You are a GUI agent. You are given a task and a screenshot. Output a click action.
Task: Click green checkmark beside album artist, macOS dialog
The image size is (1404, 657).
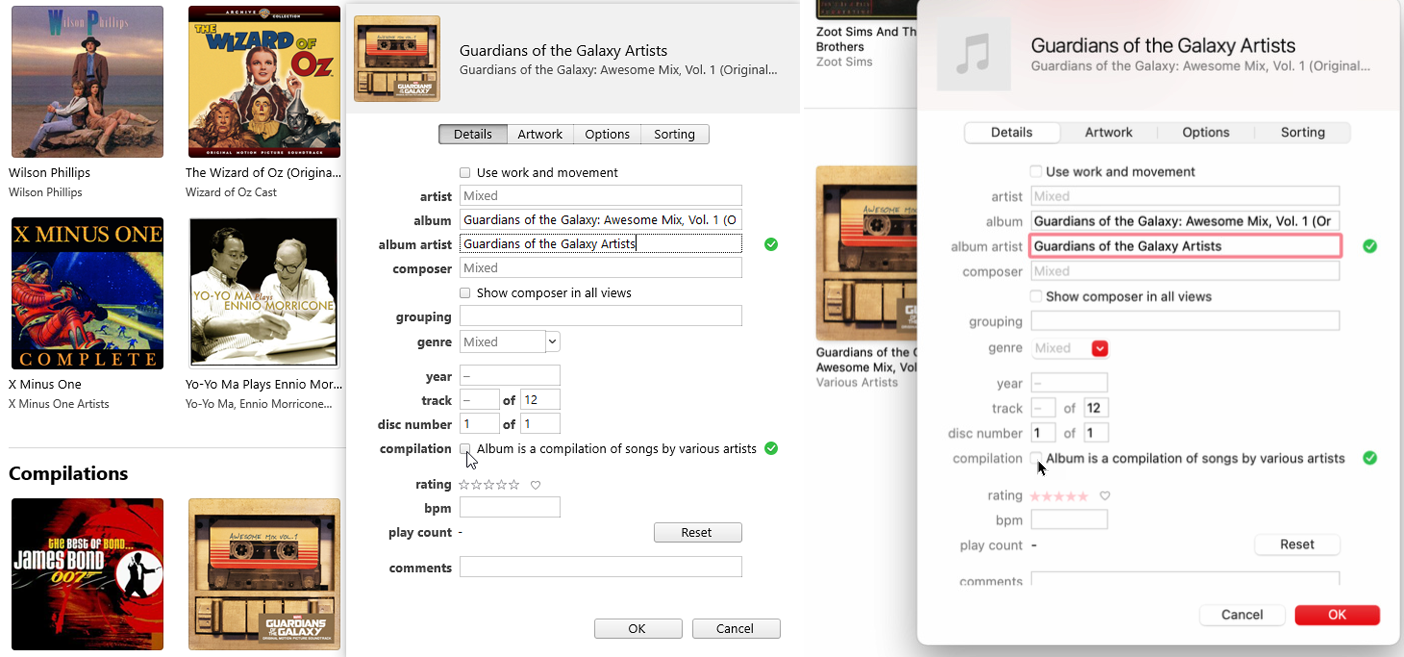1370,246
